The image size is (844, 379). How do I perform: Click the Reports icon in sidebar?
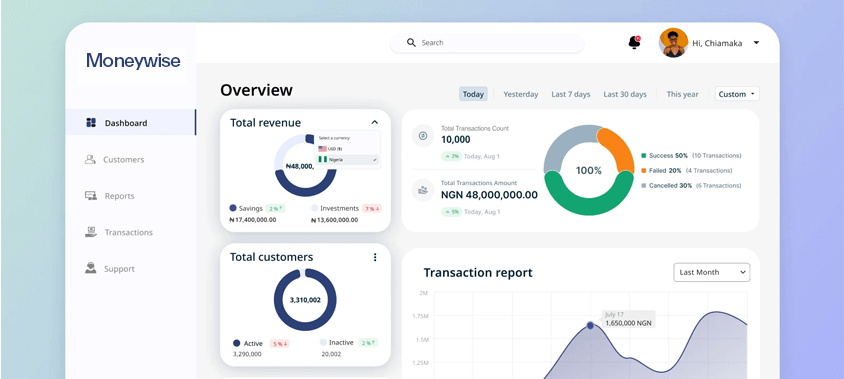91,195
